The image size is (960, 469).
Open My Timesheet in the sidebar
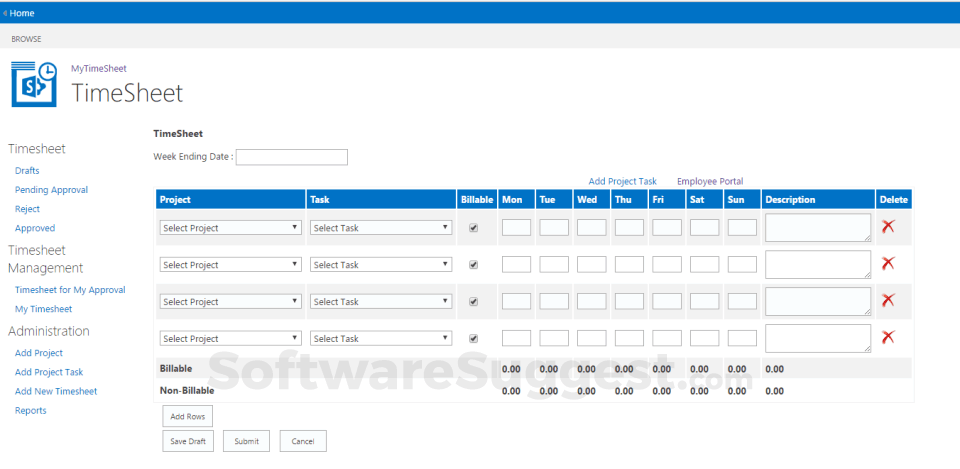(x=43, y=309)
